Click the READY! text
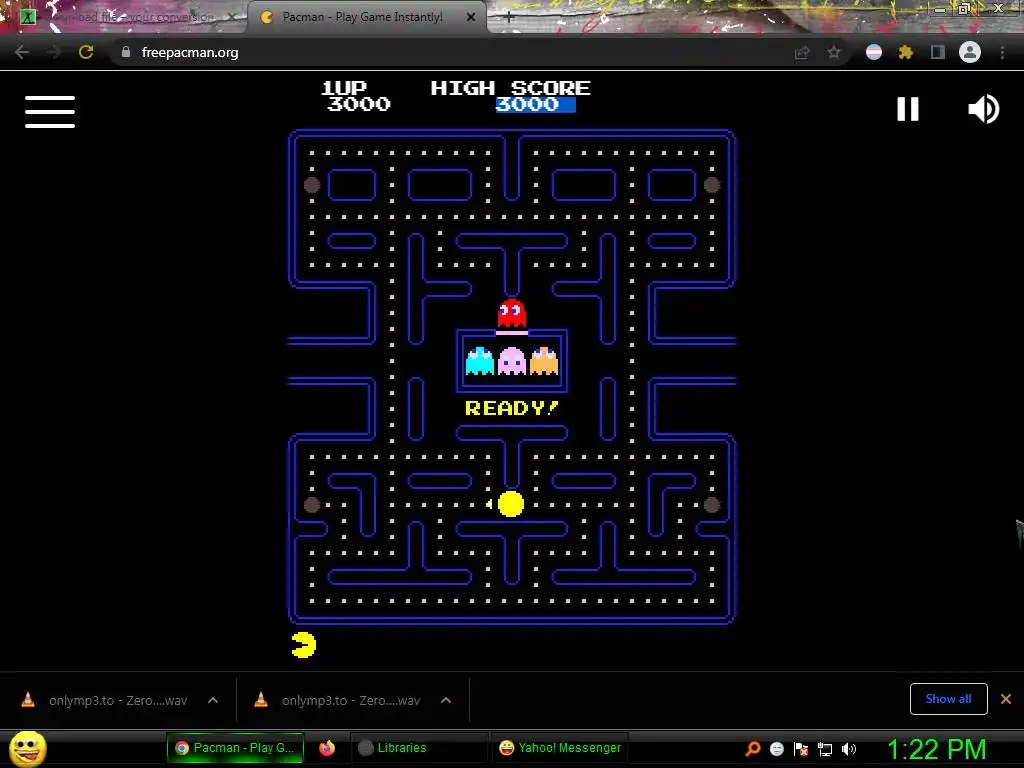The height and width of the screenshot is (768, 1024). coord(511,408)
